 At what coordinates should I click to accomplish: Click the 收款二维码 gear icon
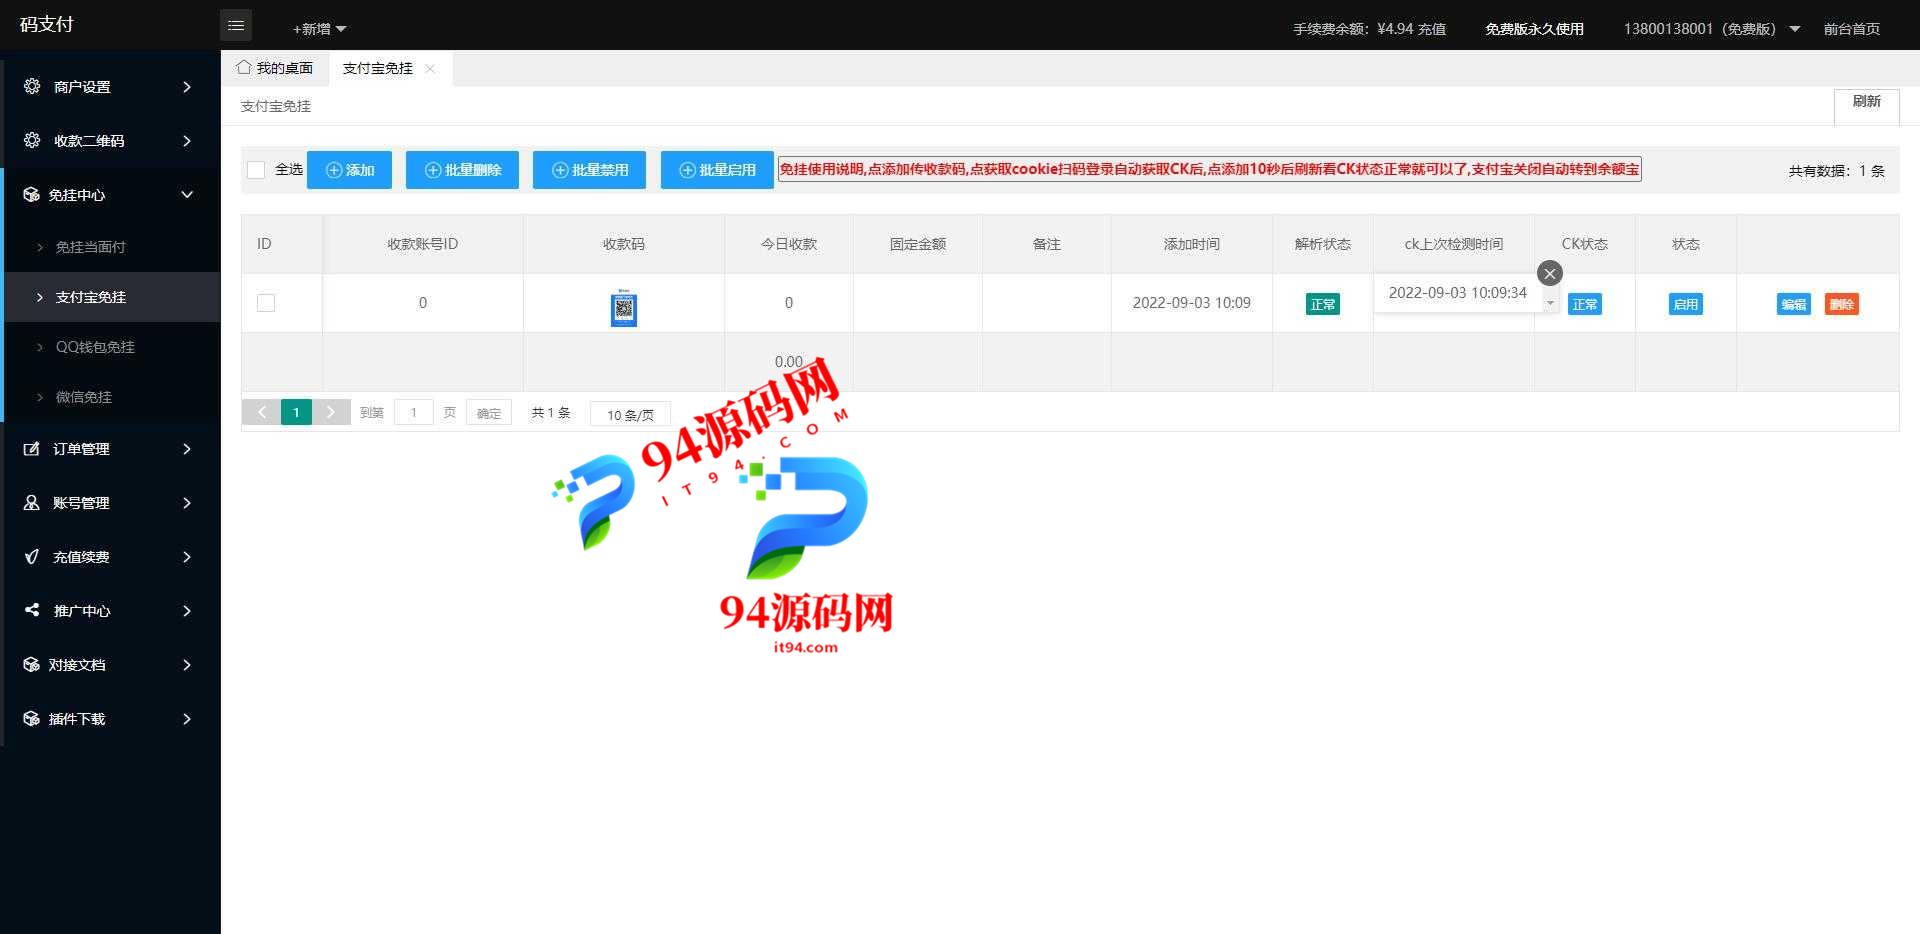(x=32, y=140)
